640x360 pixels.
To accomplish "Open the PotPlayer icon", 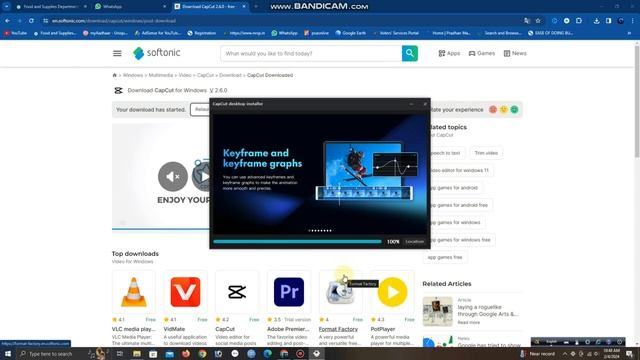I will [x=392, y=292].
